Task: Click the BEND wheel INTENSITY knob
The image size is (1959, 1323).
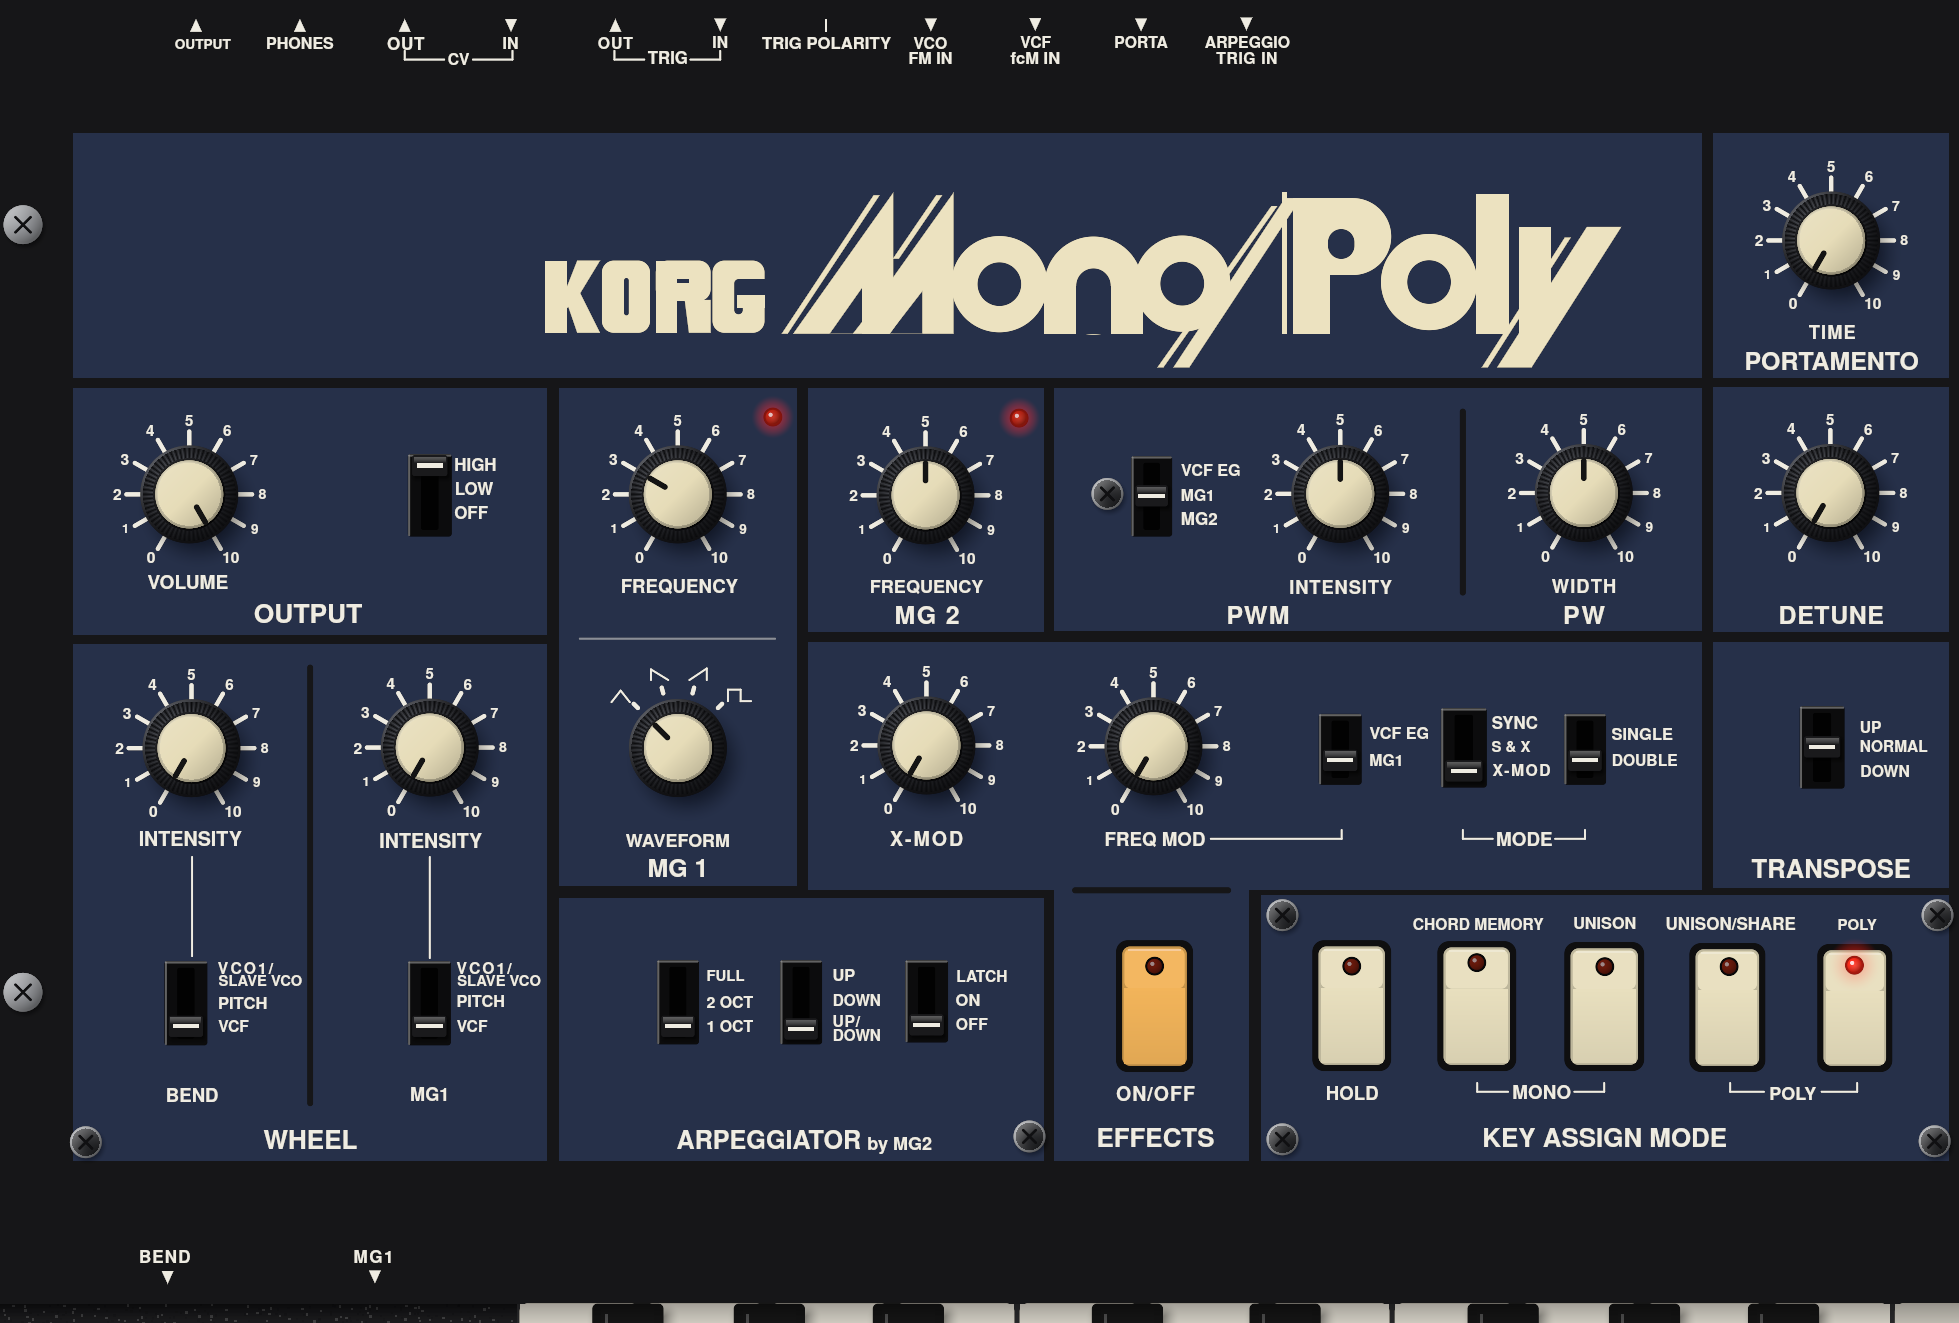Action: pos(191,748)
